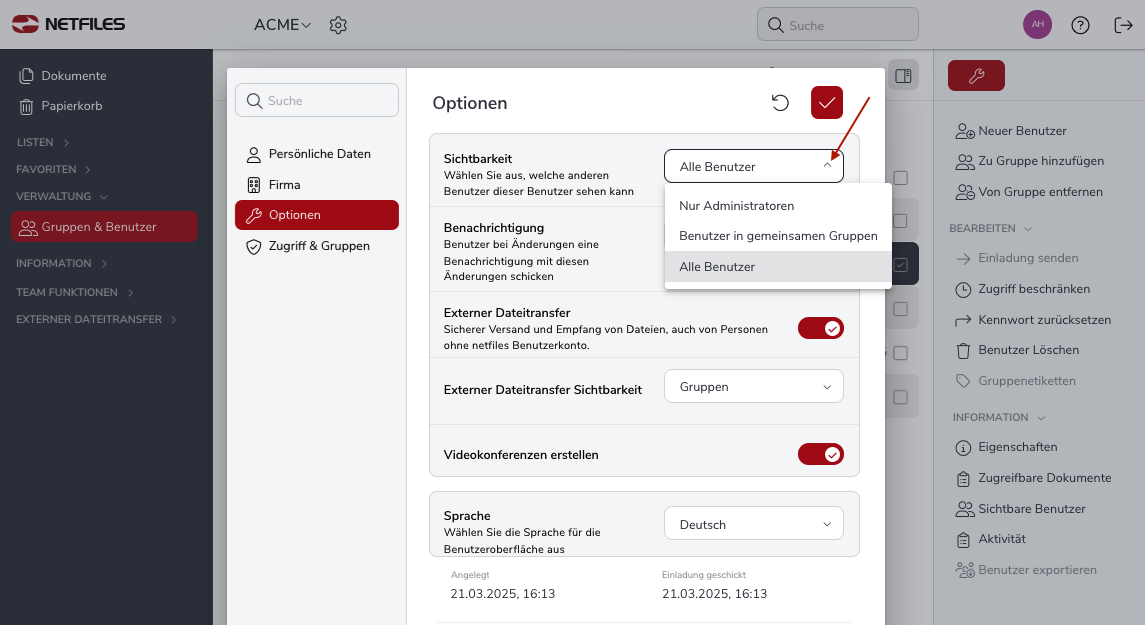Open the Persönliche Daten tab
1145x625 pixels.
(317, 154)
